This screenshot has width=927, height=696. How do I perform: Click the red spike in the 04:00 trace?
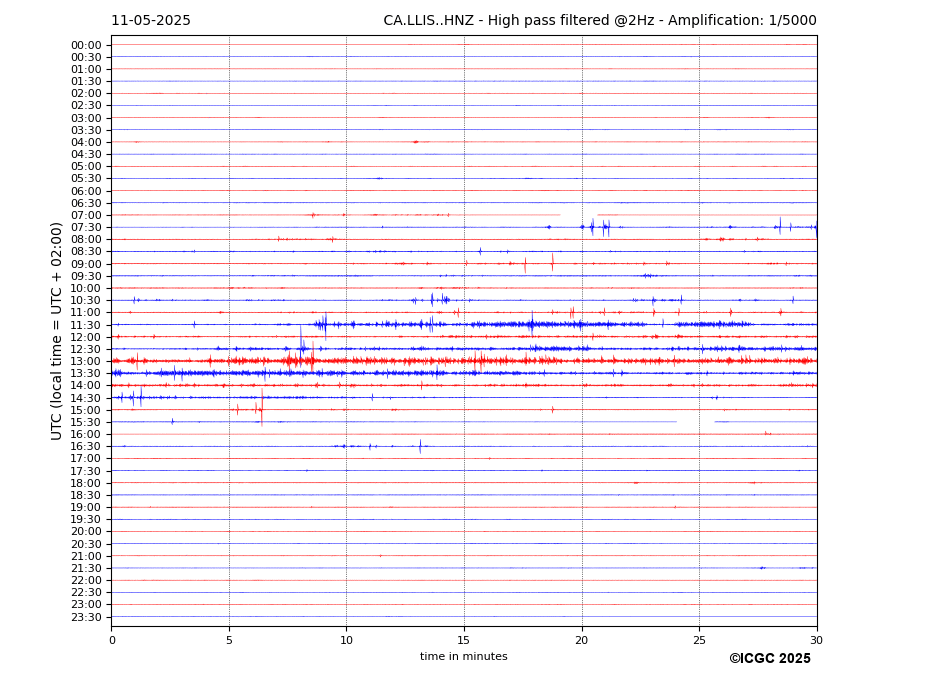click(416, 142)
